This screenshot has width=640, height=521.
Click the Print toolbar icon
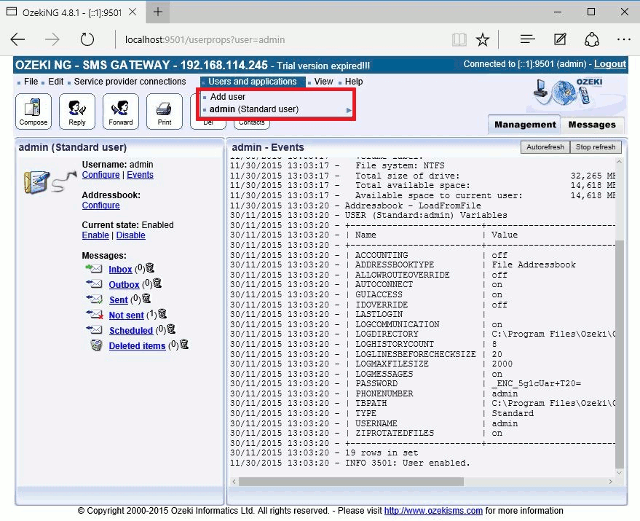[x=164, y=111]
